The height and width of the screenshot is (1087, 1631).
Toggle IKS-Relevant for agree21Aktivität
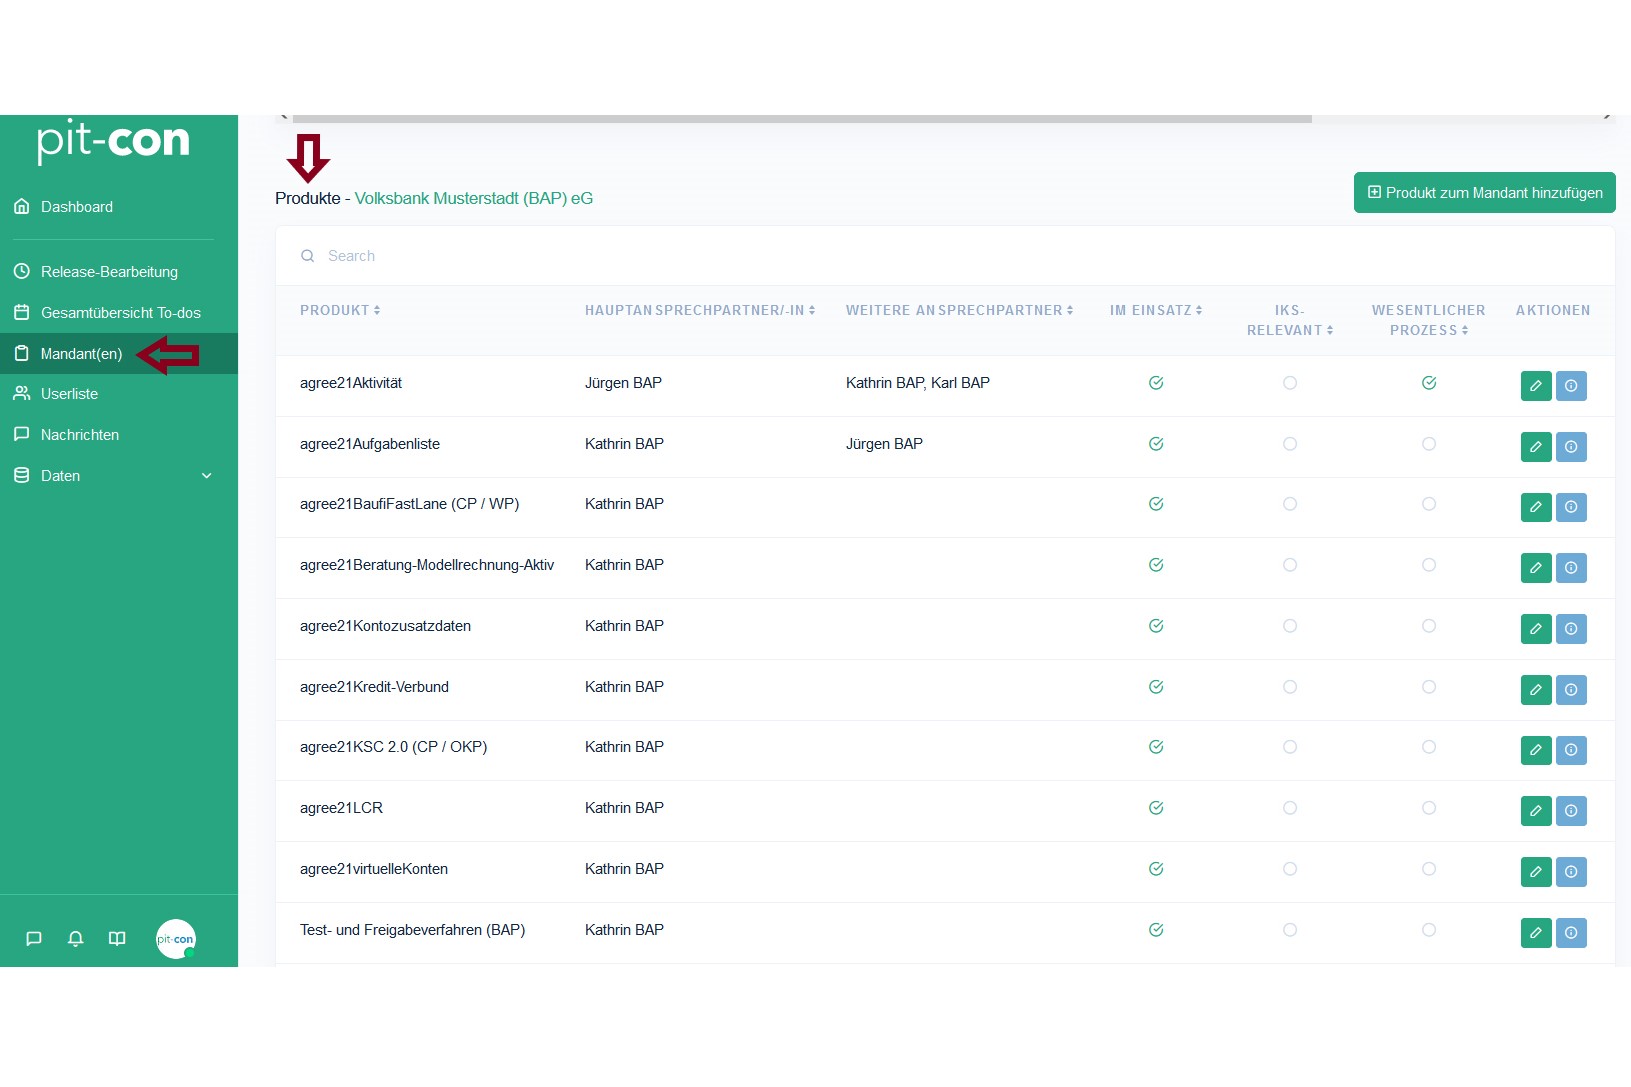[1290, 383]
